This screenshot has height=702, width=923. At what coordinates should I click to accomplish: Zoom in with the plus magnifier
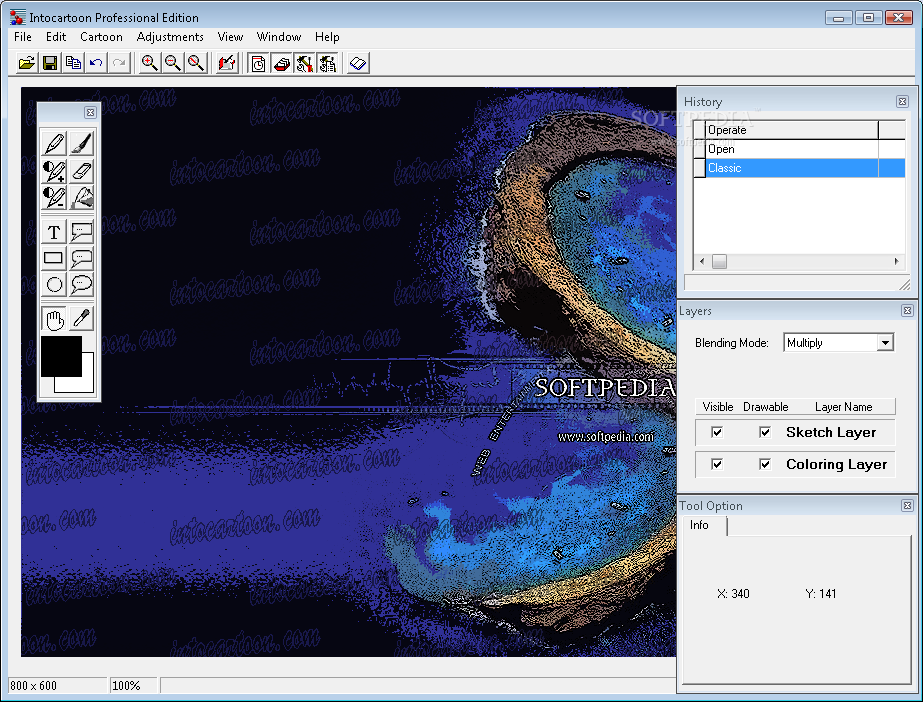tap(150, 63)
